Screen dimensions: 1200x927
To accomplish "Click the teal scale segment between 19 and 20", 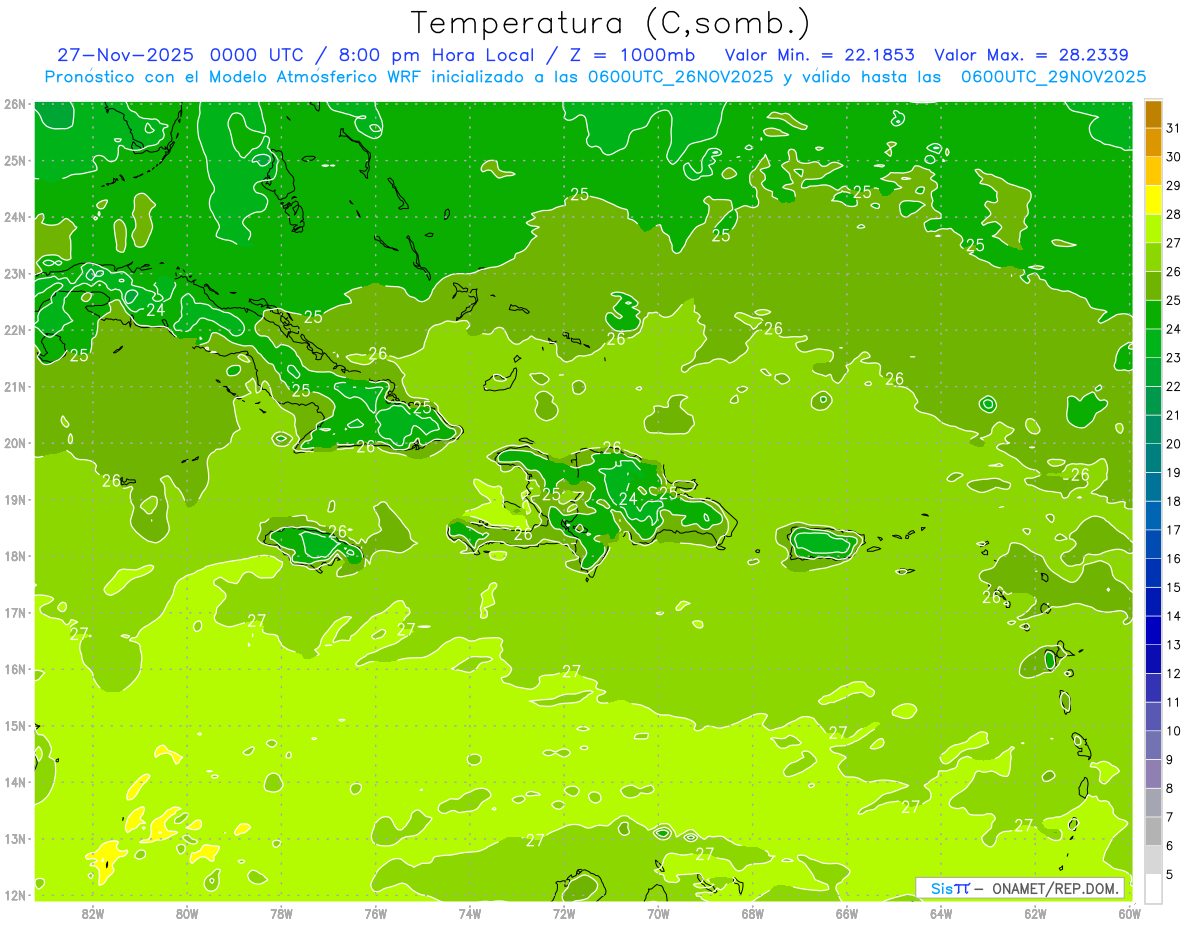I will point(1153,458).
